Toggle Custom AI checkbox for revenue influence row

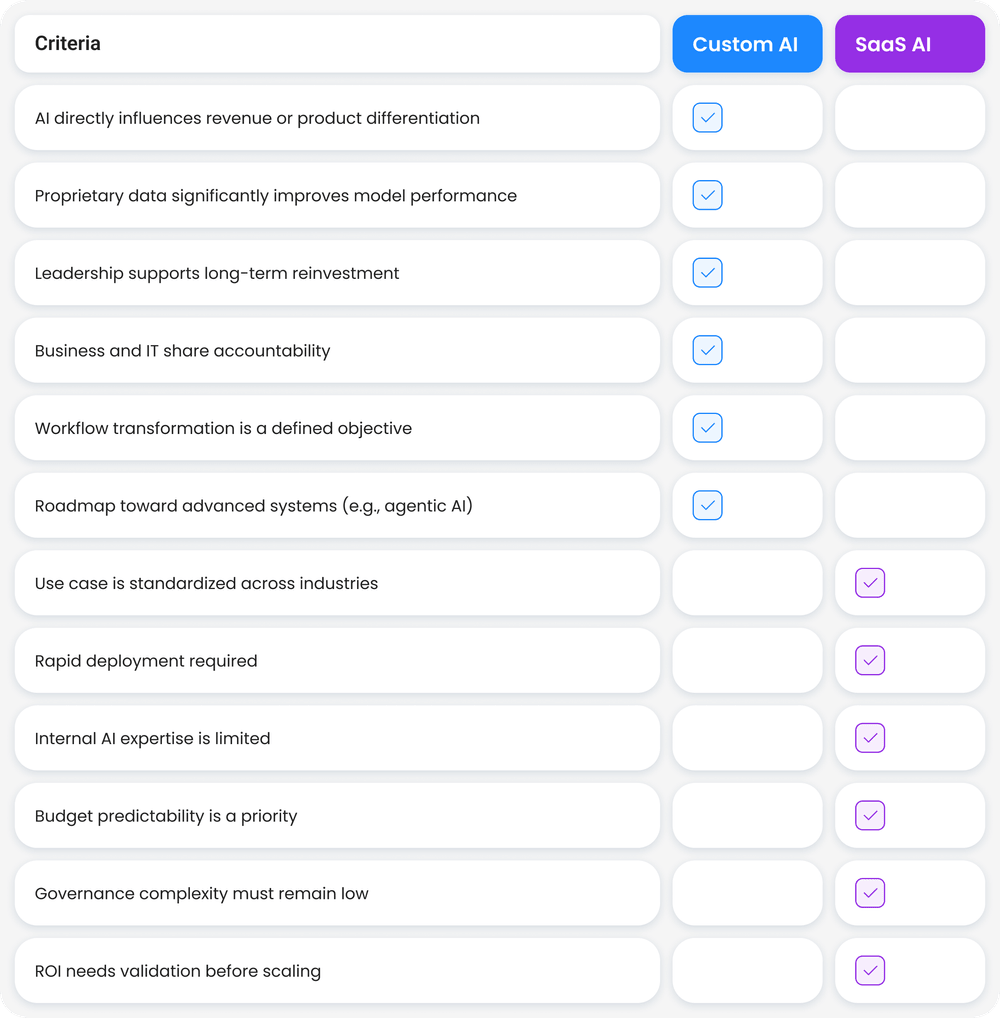[x=708, y=118]
